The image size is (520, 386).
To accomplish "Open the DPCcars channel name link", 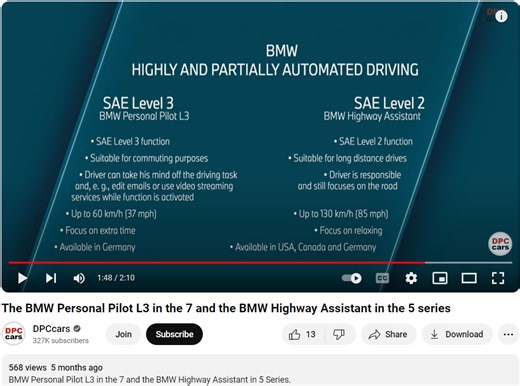I will 51,329.
